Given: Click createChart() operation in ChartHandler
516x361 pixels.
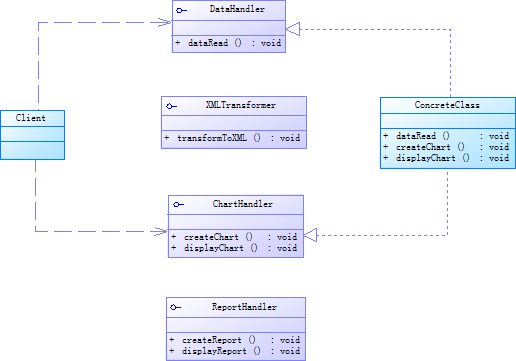Looking at the screenshot, I should (x=234, y=237).
